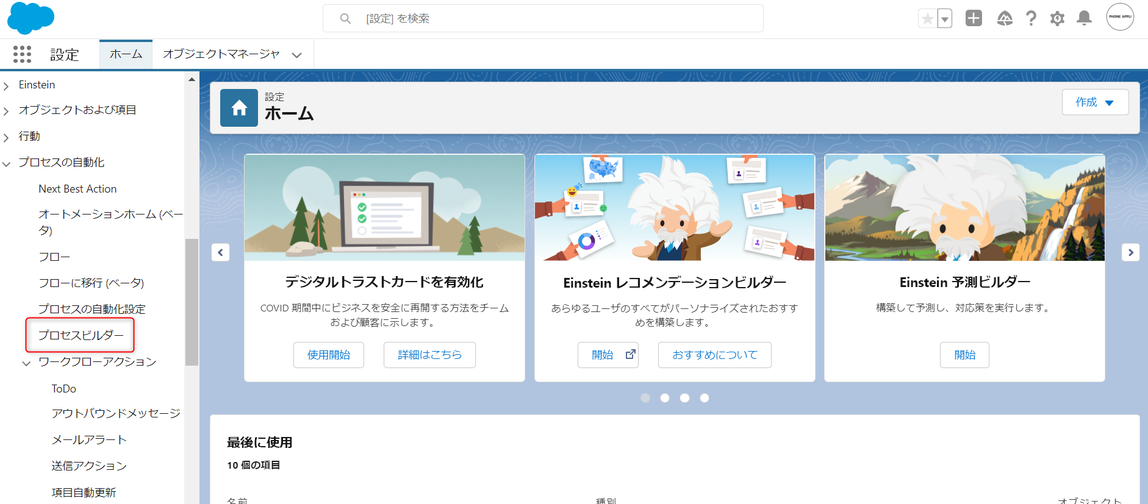1148x504 pixels.
Task: Collapse the プロセスの自動化 tree node
Action: [7, 163]
